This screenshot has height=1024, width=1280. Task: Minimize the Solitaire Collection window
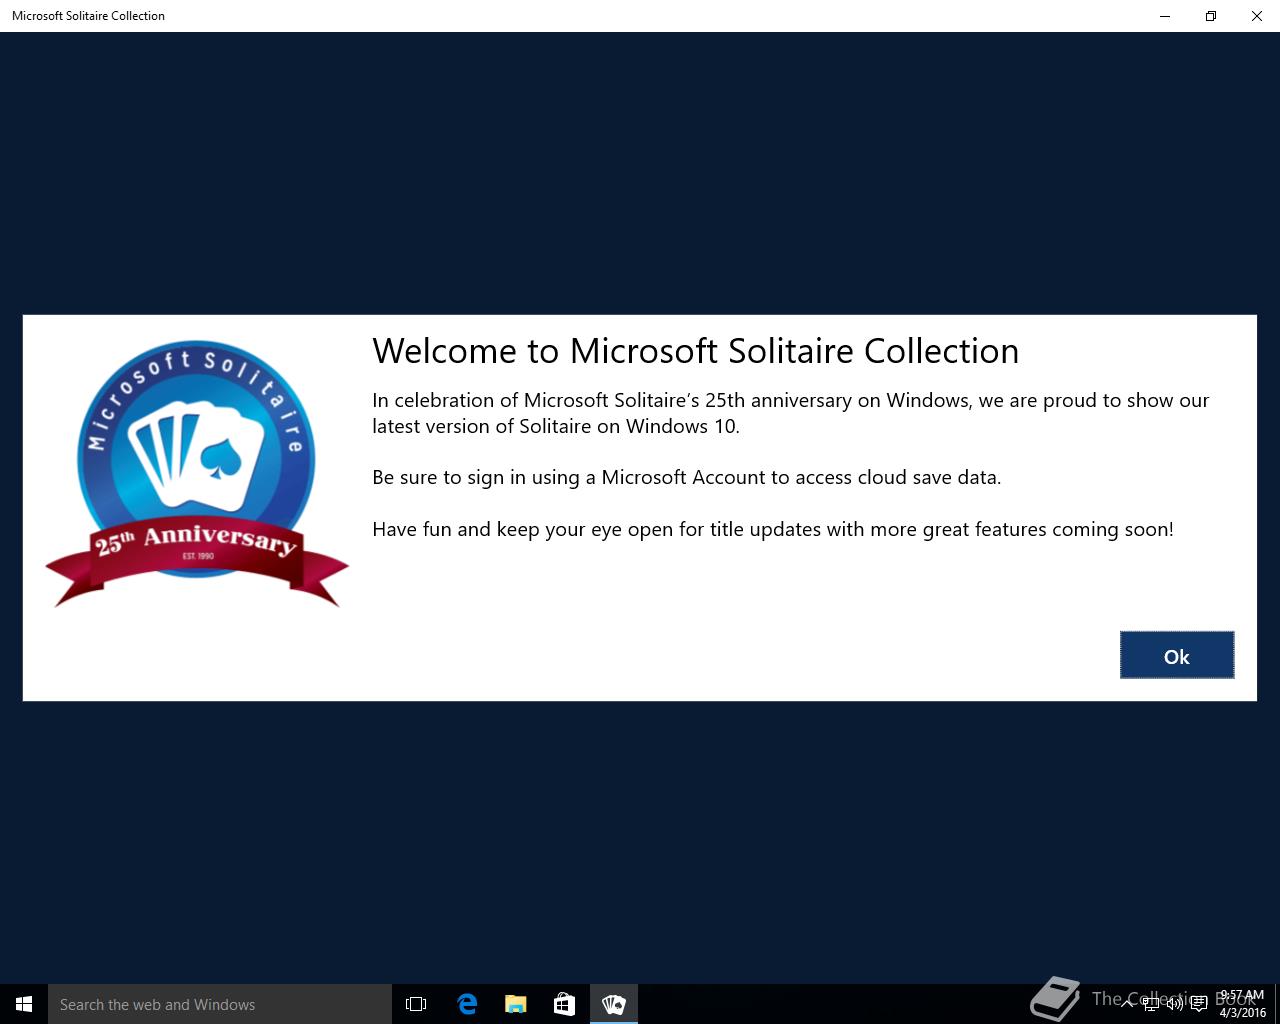tap(1165, 16)
